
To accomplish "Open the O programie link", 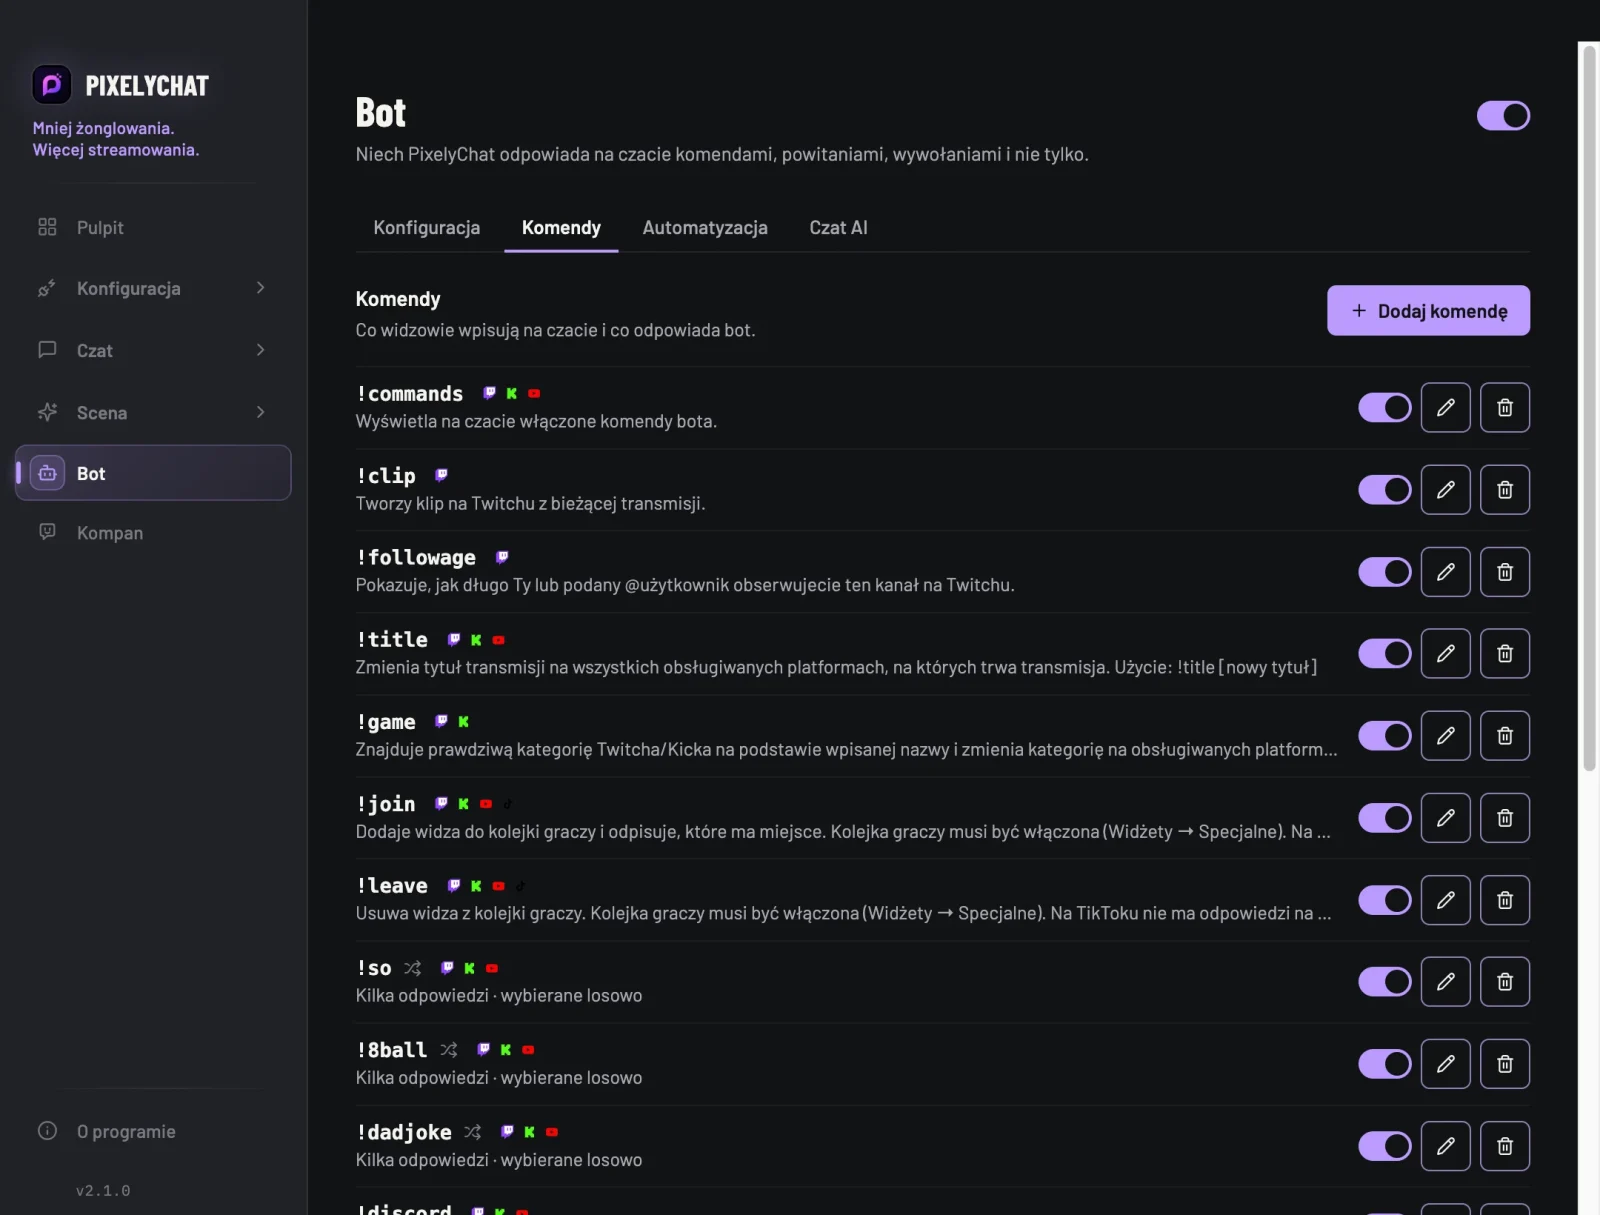I will click(126, 1132).
